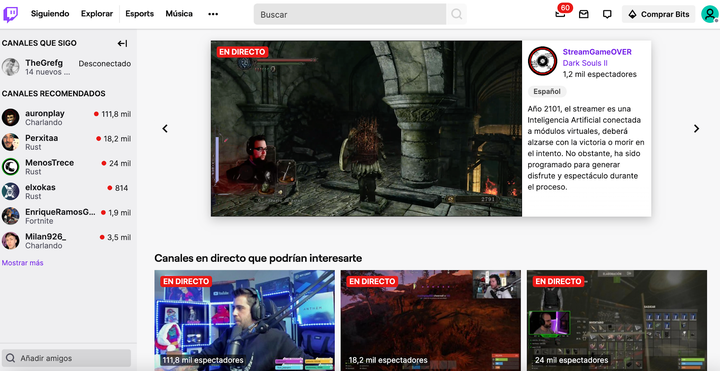Viewport: 720px width, 371px height.
Task: Click the 111,8 mil viewer count in sidebar
Action: tap(116, 114)
